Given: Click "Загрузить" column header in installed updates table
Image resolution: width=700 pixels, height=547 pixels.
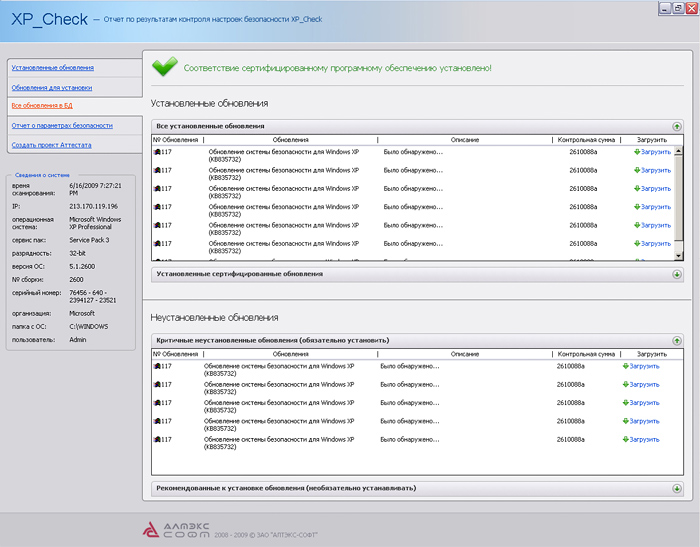Looking at the screenshot, I should [x=652, y=140].
